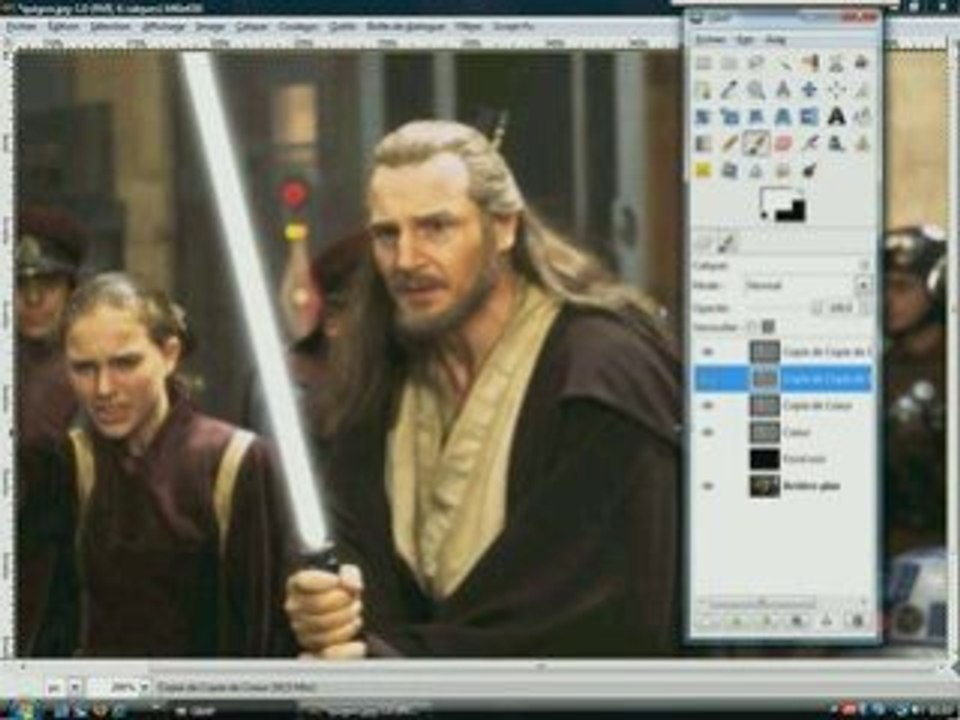Select the Rectangle Select tool
This screenshot has width=960, height=720.
(703, 63)
